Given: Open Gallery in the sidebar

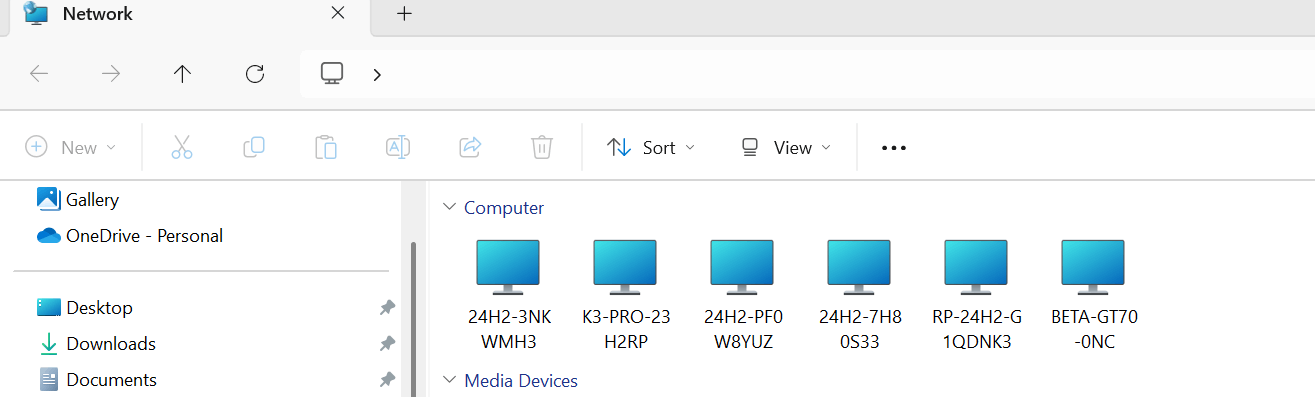Looking at the screenshot, I should coord(78,200).
